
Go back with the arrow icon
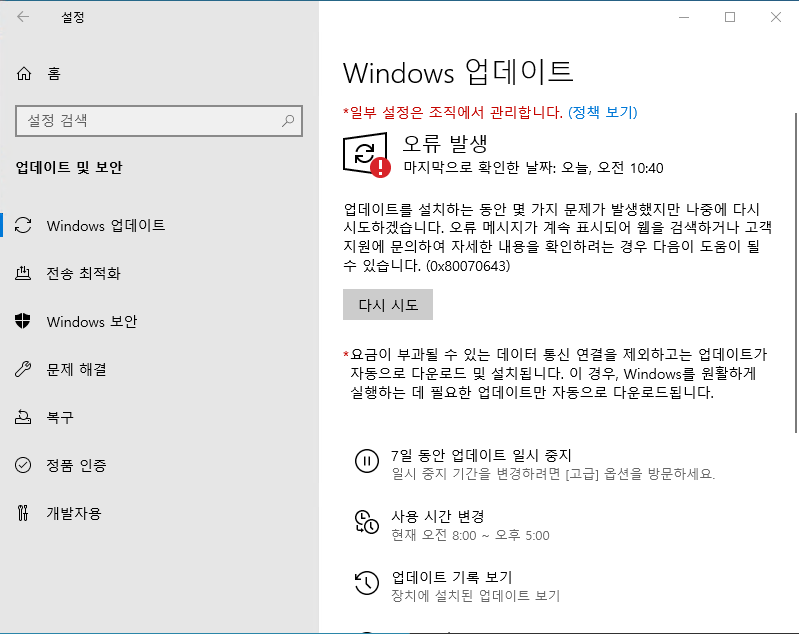pos(23,17)
